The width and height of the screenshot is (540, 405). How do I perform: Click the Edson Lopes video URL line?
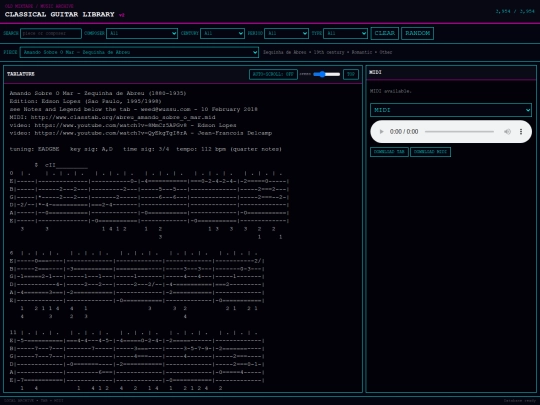click(123, 125)
